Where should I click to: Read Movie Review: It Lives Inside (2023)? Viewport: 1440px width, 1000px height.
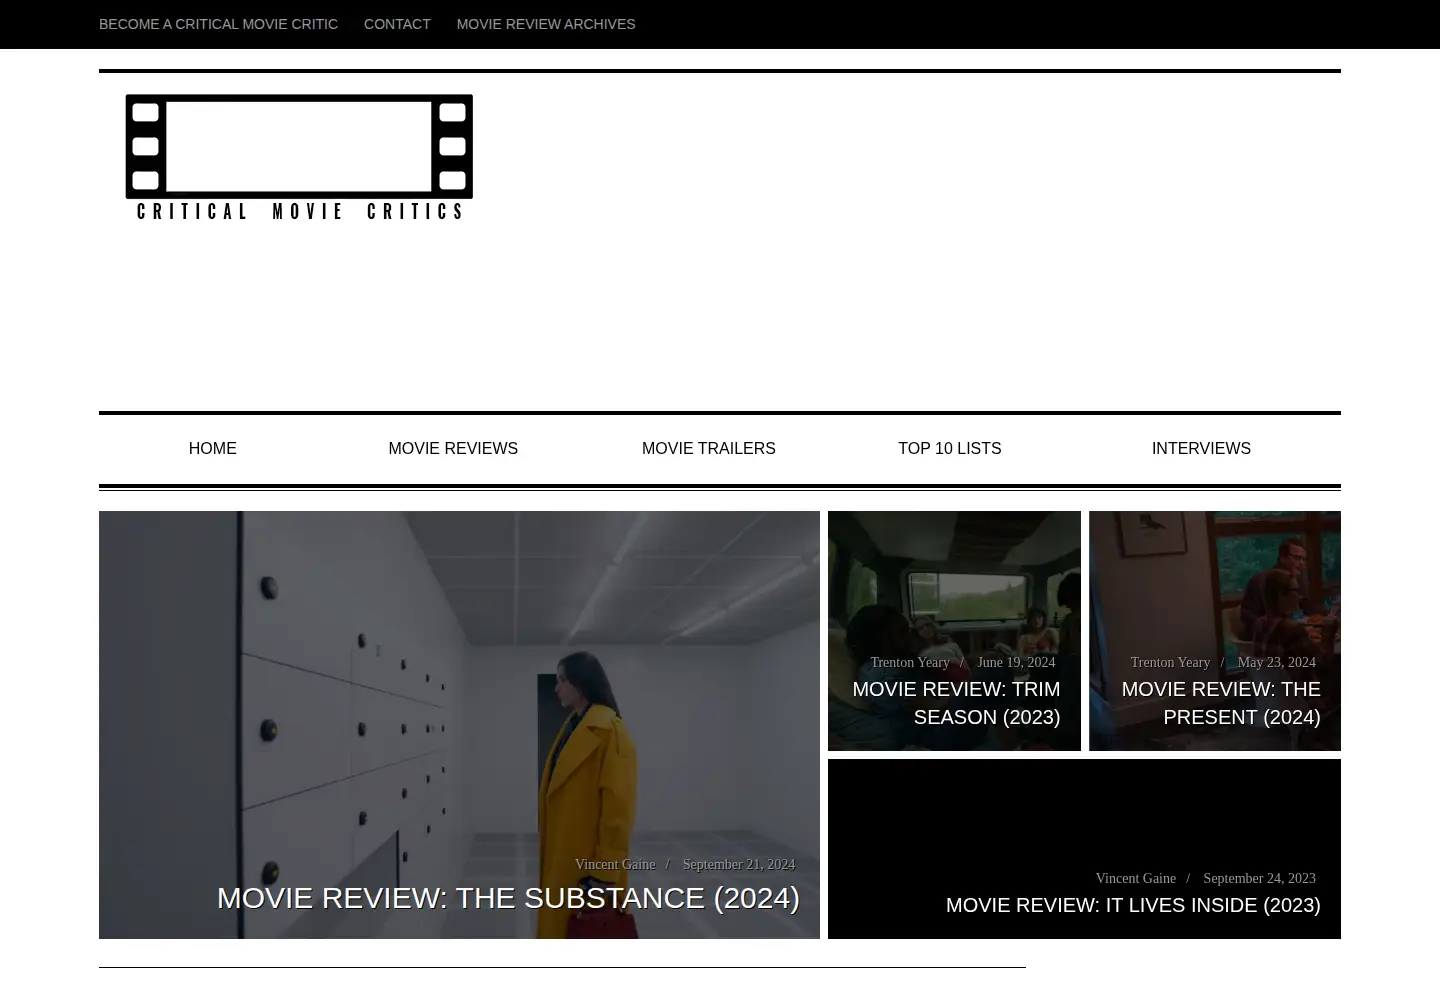coord(1133,905)
